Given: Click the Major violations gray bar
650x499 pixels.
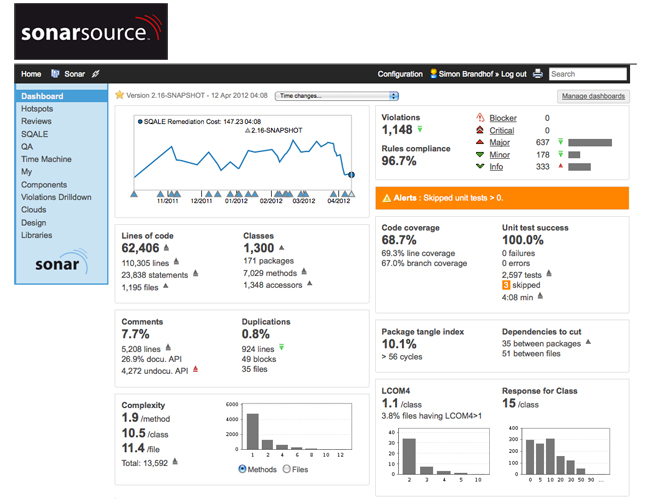Looking at the screenshot, I should tap(590, 143).
